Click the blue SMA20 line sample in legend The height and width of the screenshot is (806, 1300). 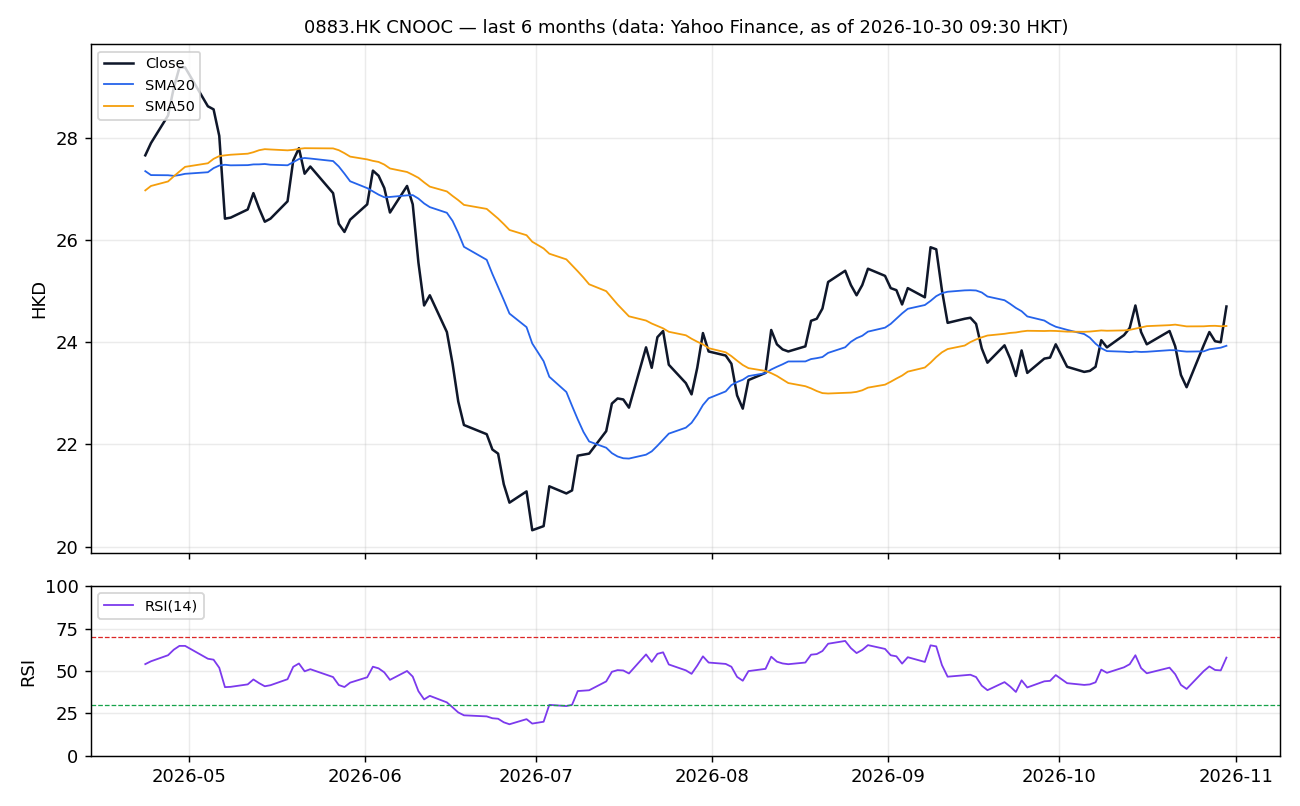pyautogui.click(x=121, y=86)
